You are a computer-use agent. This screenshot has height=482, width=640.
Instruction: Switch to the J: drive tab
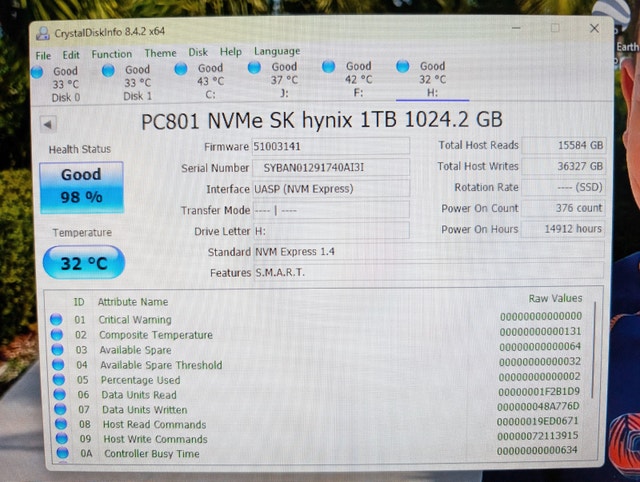(x=284, y=80)
